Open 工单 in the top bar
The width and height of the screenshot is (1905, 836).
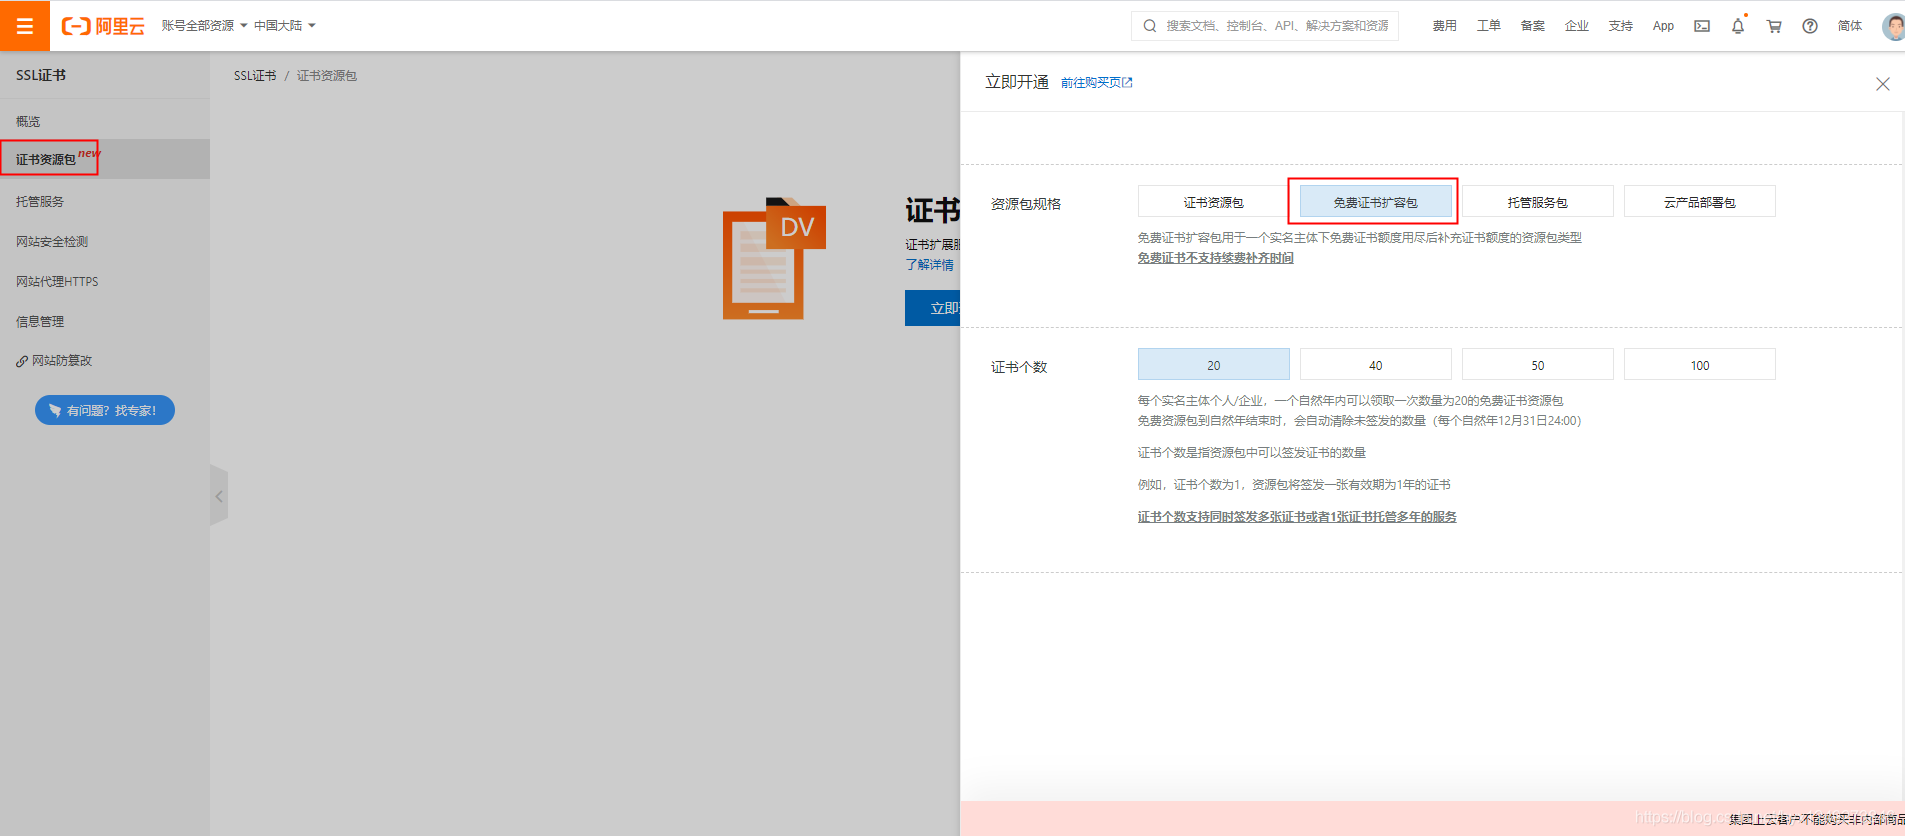coord(1488,26)
